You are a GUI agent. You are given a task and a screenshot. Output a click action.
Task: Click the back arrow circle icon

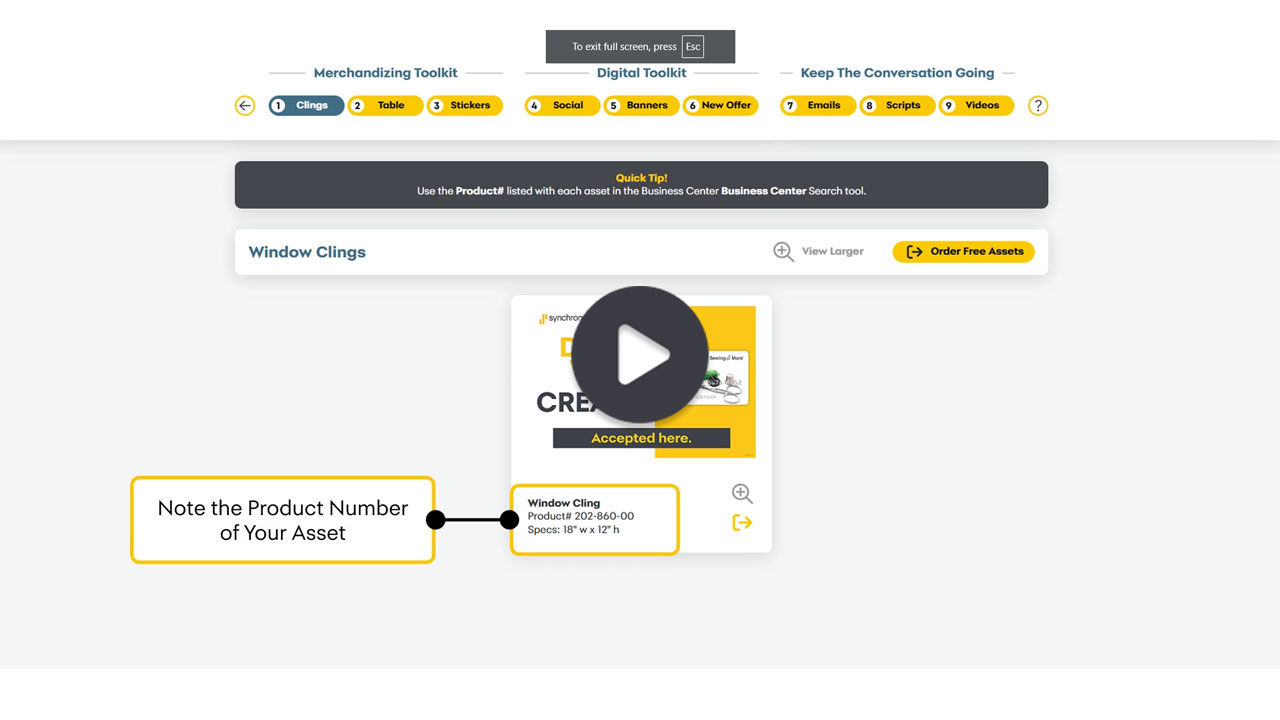coord(245,106)
